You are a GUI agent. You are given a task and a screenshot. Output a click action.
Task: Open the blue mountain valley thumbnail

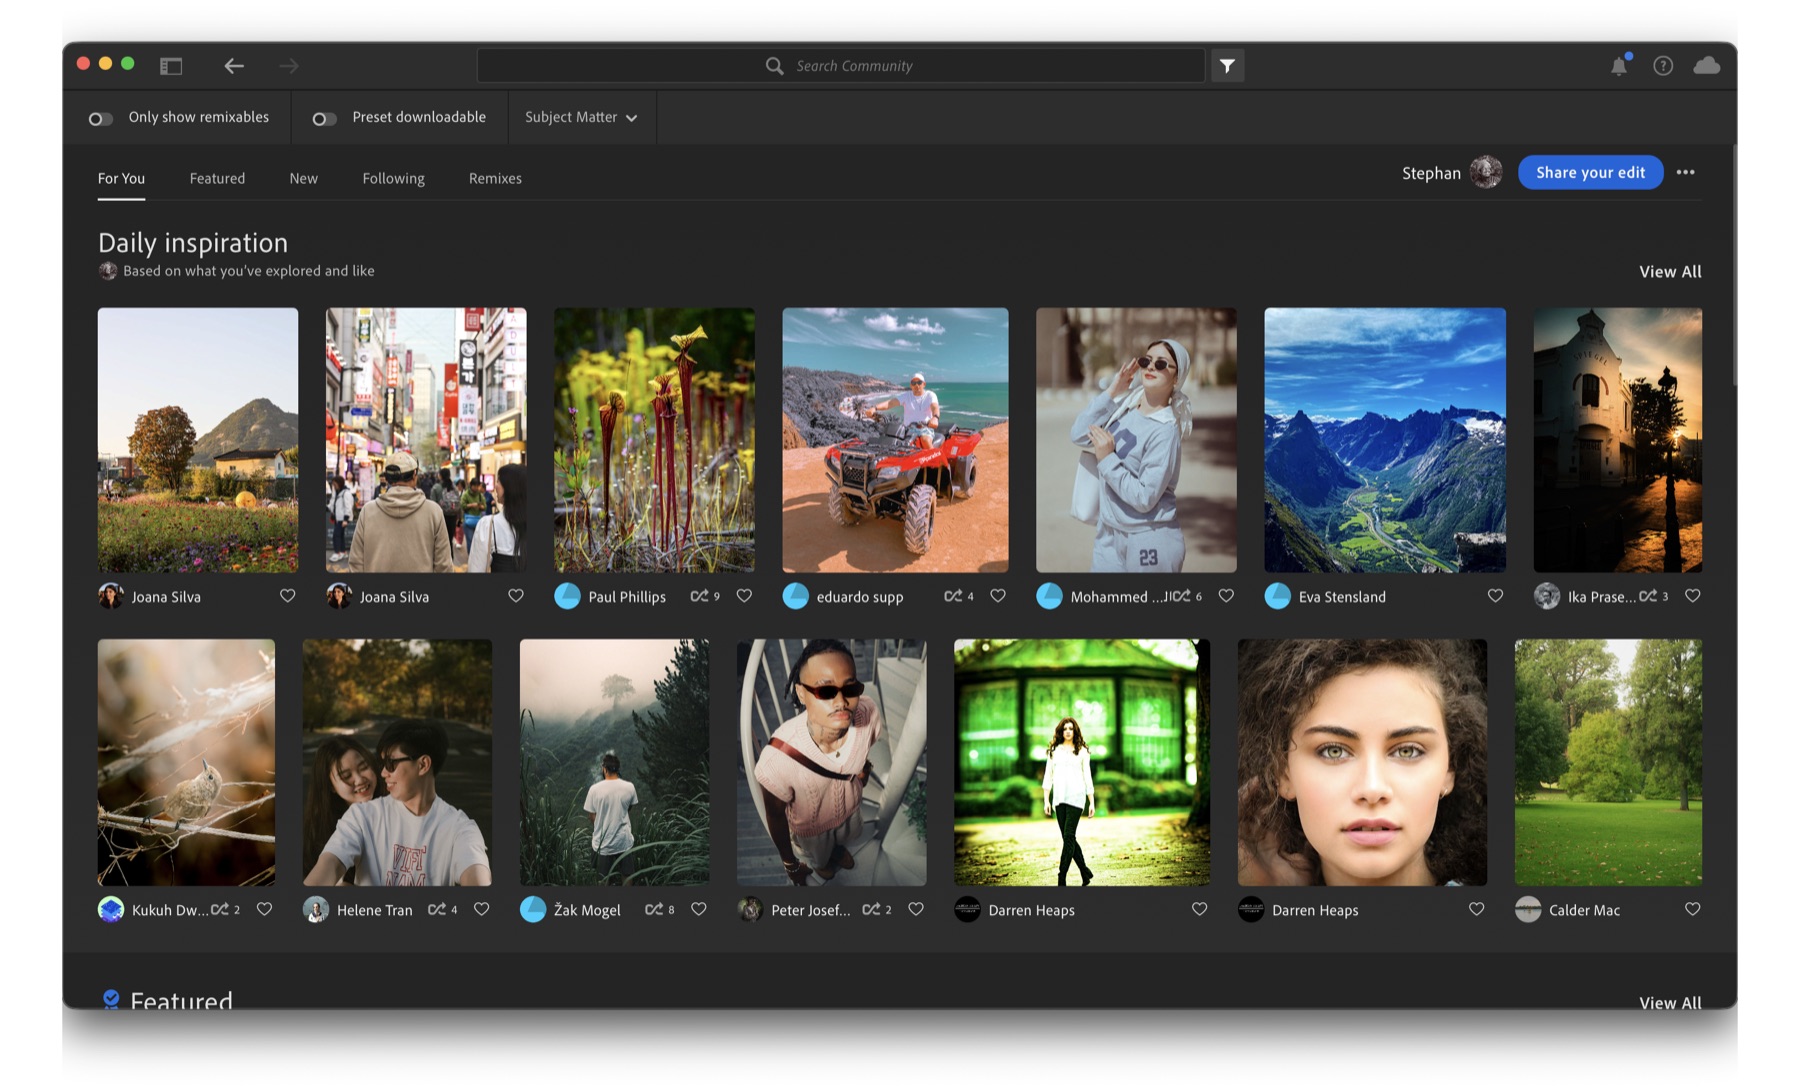[x=1385, y=440]
